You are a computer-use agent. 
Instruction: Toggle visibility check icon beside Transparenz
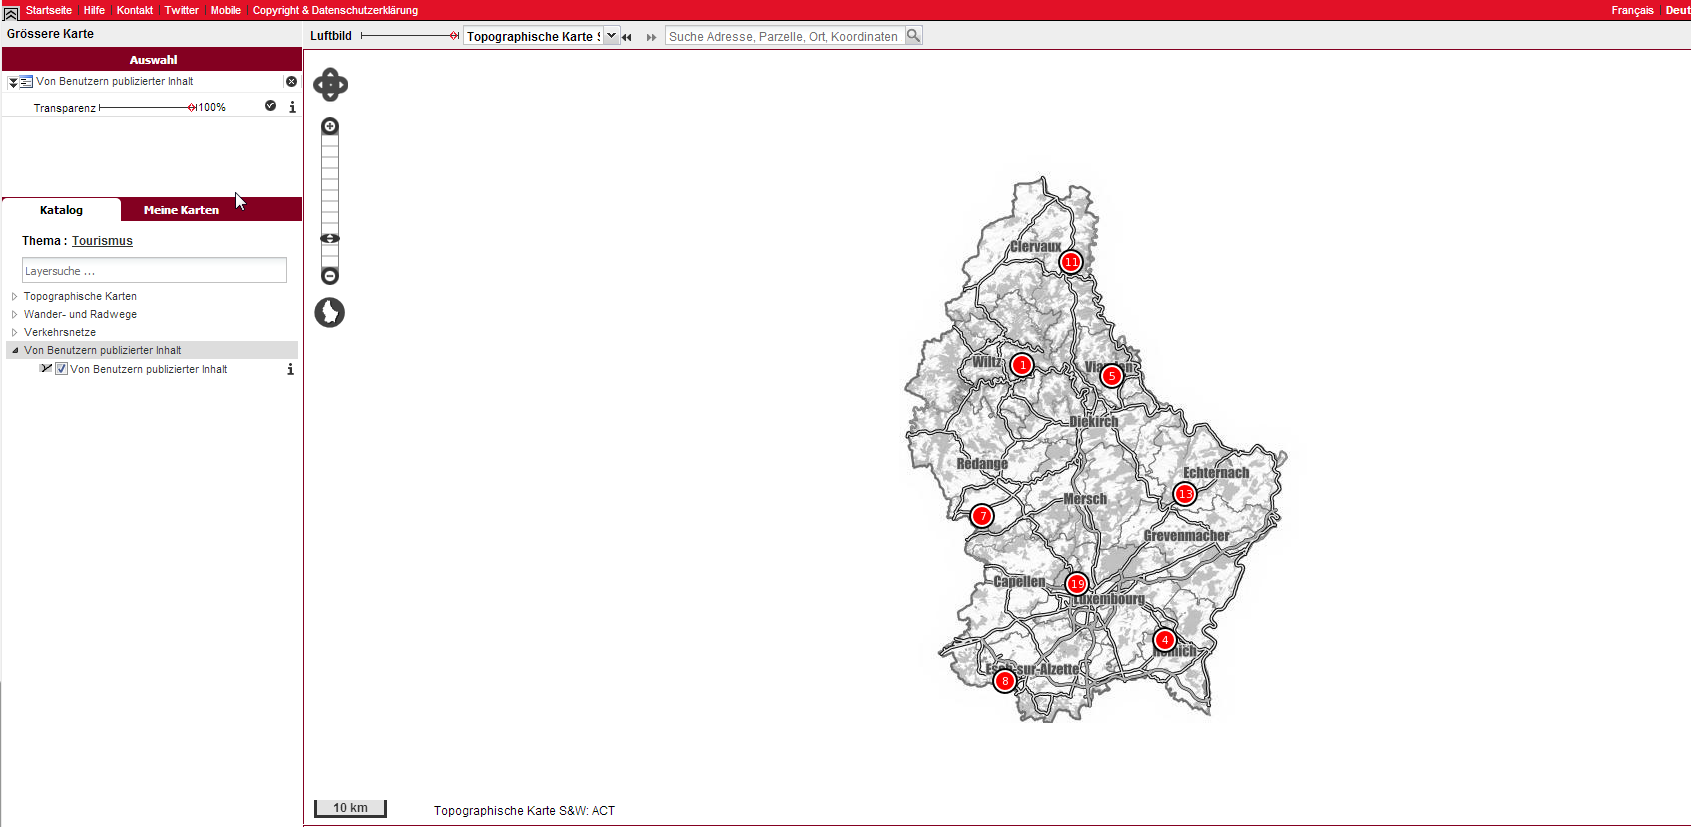270,106
